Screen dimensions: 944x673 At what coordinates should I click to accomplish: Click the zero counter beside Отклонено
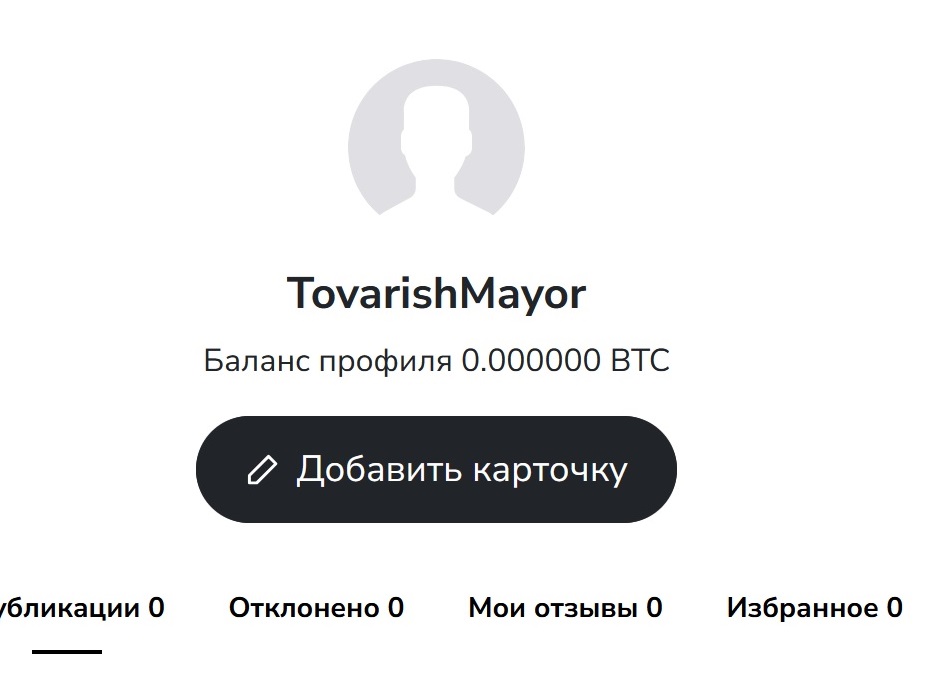pyautogui.click(x=396, y=607)
